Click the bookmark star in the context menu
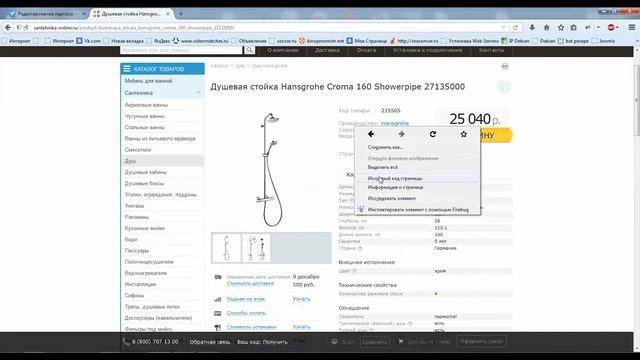Screen dimensions: 640x360 (464, 134)
